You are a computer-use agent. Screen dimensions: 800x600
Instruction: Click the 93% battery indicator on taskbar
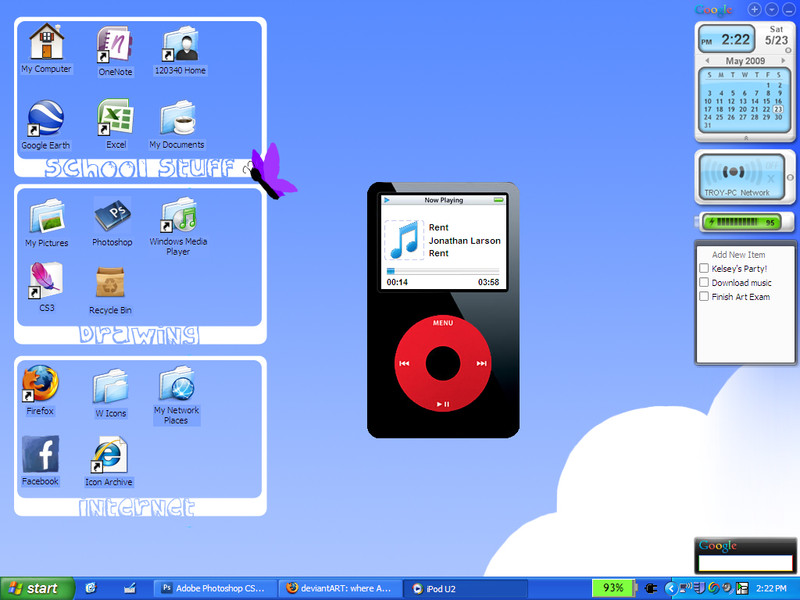click(613, 588)
